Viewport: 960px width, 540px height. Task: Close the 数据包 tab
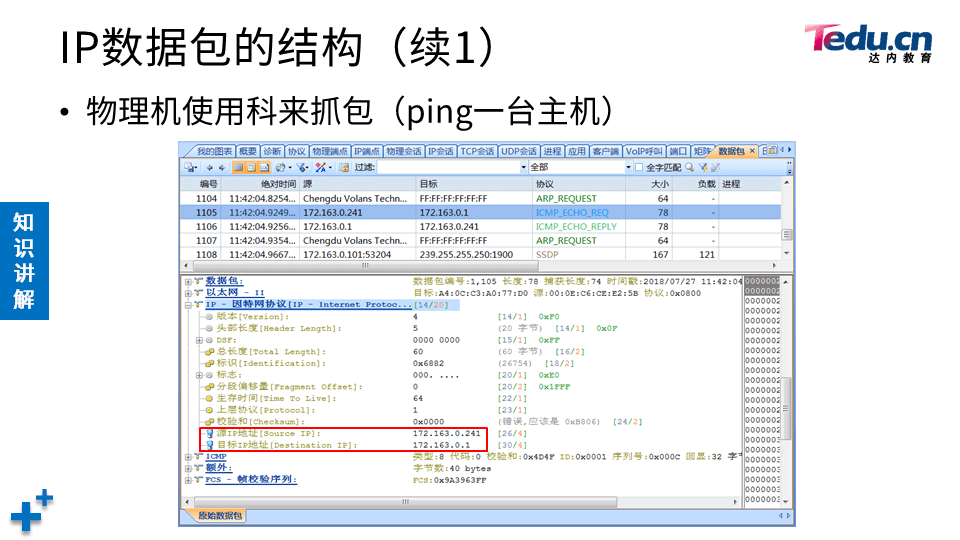[752, 151]
